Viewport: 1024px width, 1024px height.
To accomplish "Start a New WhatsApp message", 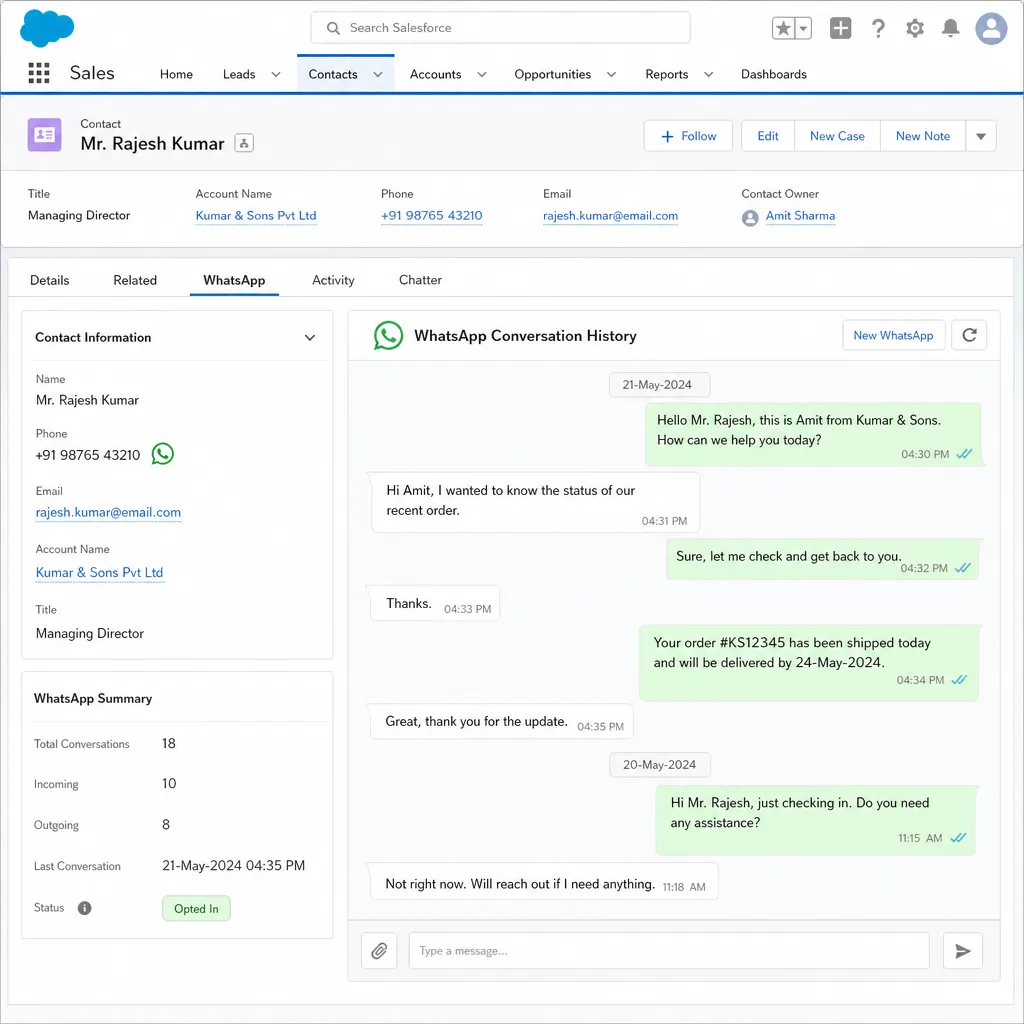I will coord(893,335).
